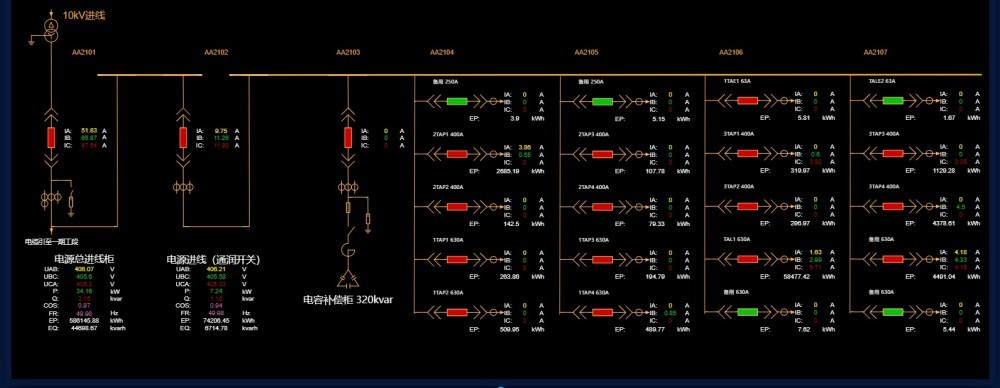
Task: Toggle the green 备用 630A breaker in AA2106
Action: [747, 312]
